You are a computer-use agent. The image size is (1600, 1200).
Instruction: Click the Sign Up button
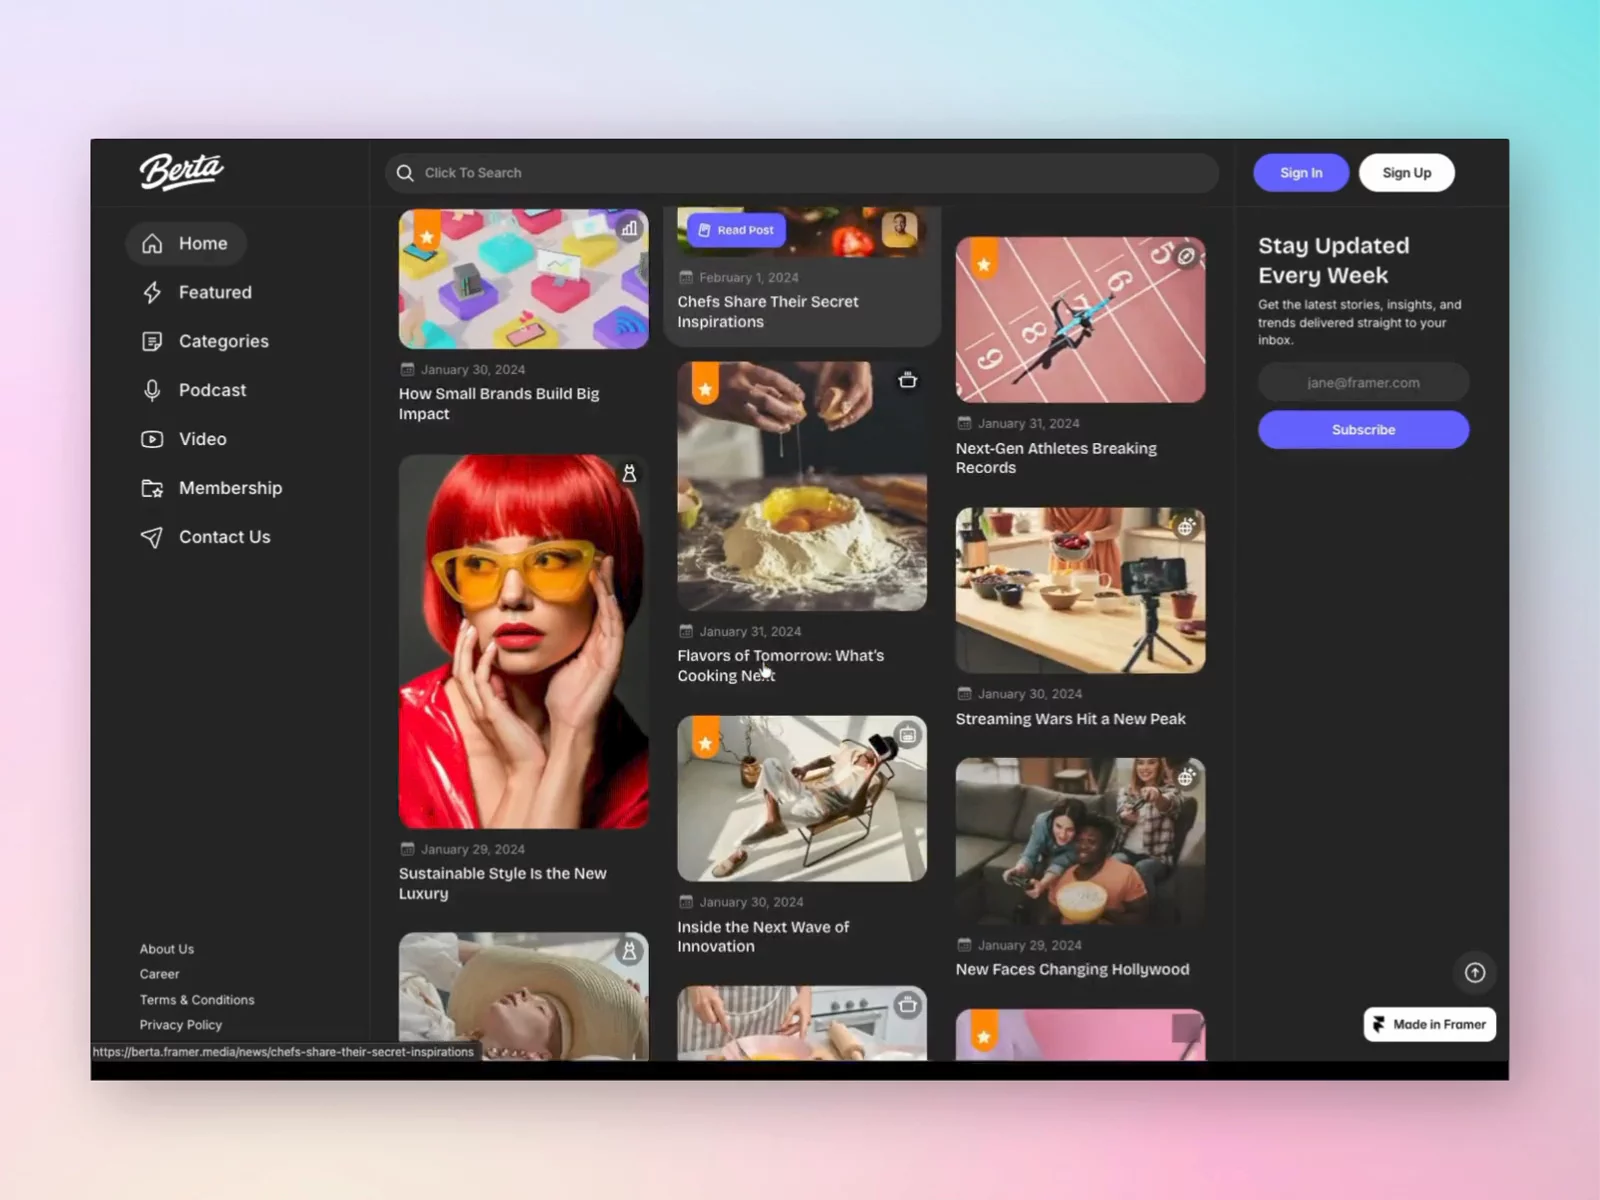1407,173
